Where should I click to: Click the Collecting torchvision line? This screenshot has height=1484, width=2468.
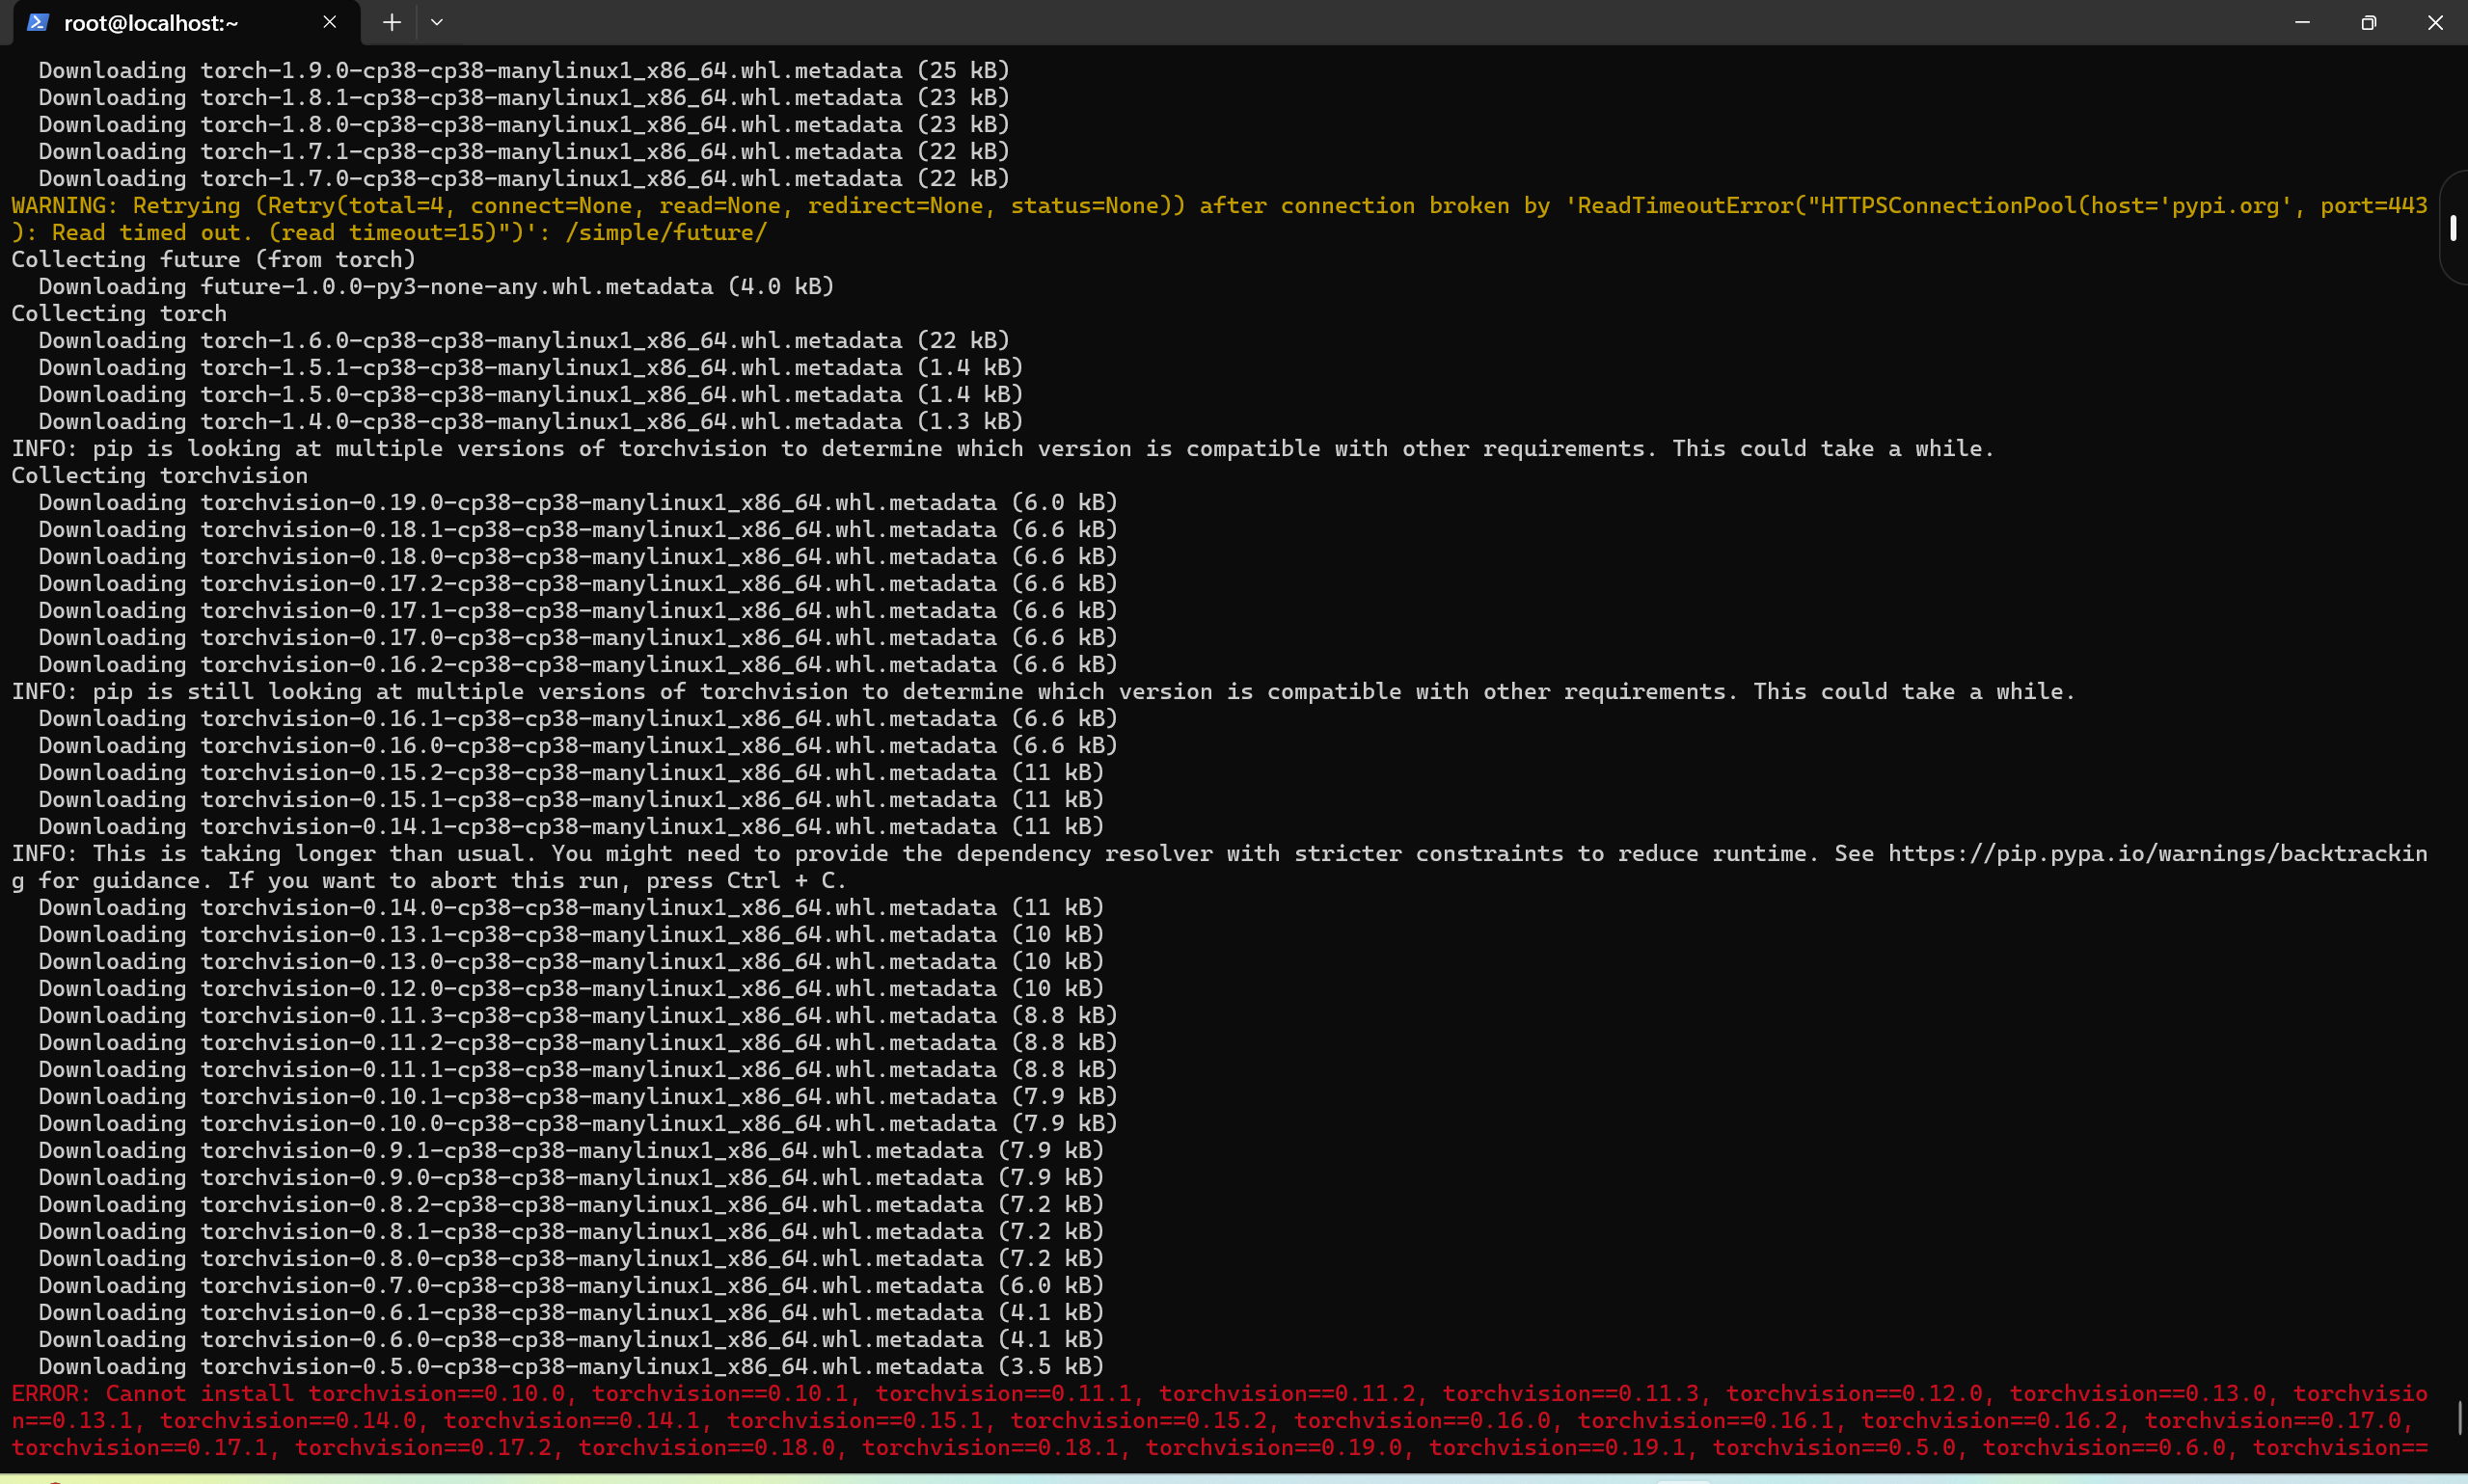[159, 475]
